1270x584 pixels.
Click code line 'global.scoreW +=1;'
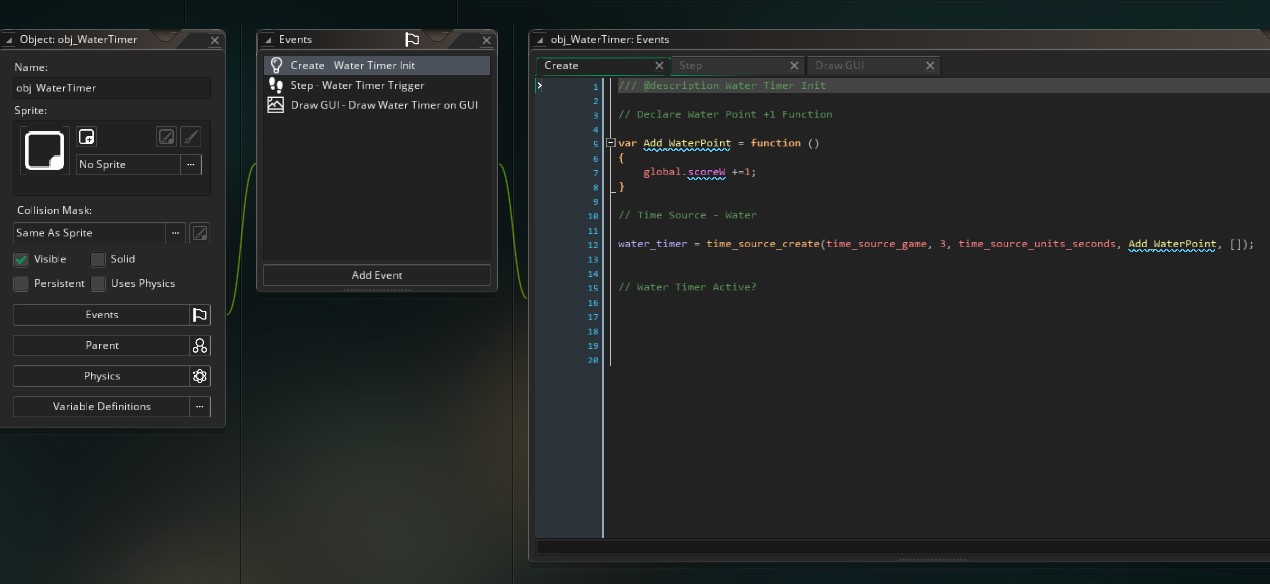700,172
